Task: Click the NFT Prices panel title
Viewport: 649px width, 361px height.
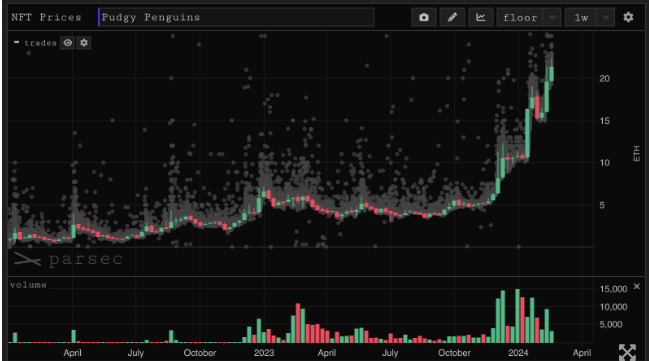Action: click(46, 17)
